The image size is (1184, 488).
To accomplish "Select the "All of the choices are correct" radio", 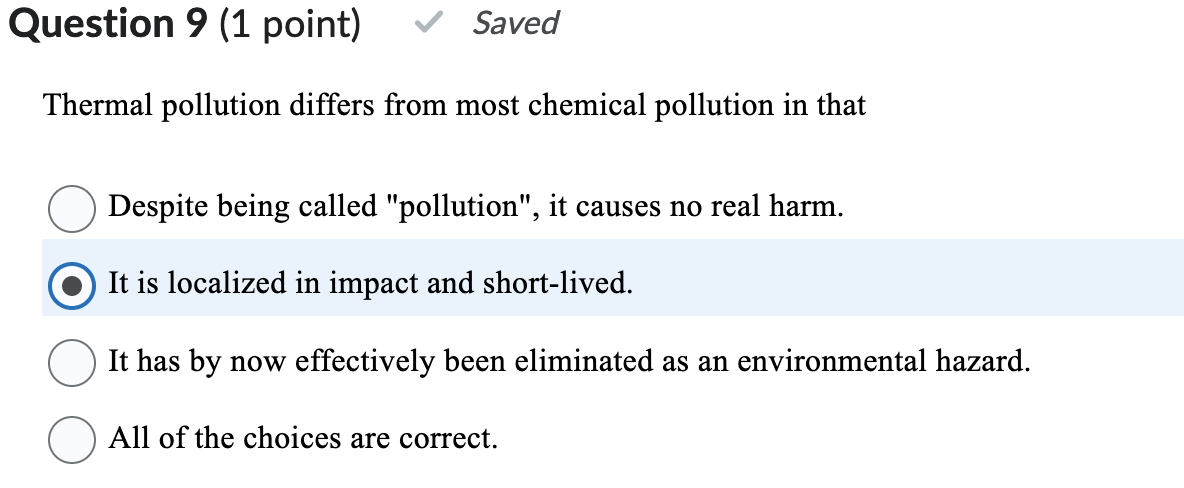I will click(x=72, y=439).
